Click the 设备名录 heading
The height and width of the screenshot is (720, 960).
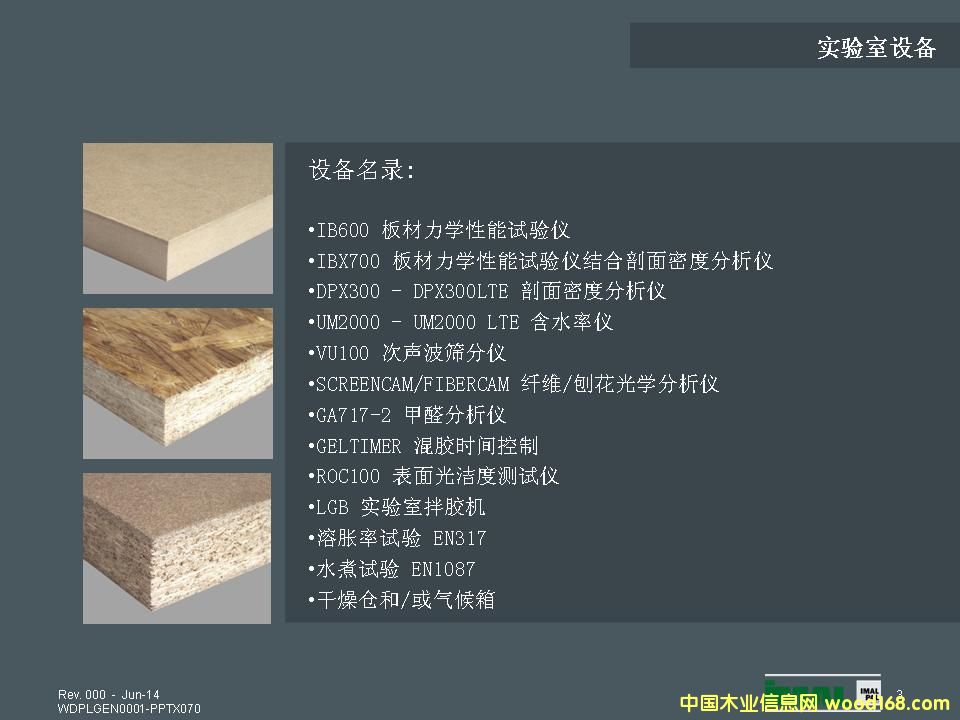(x=362, y=171)
